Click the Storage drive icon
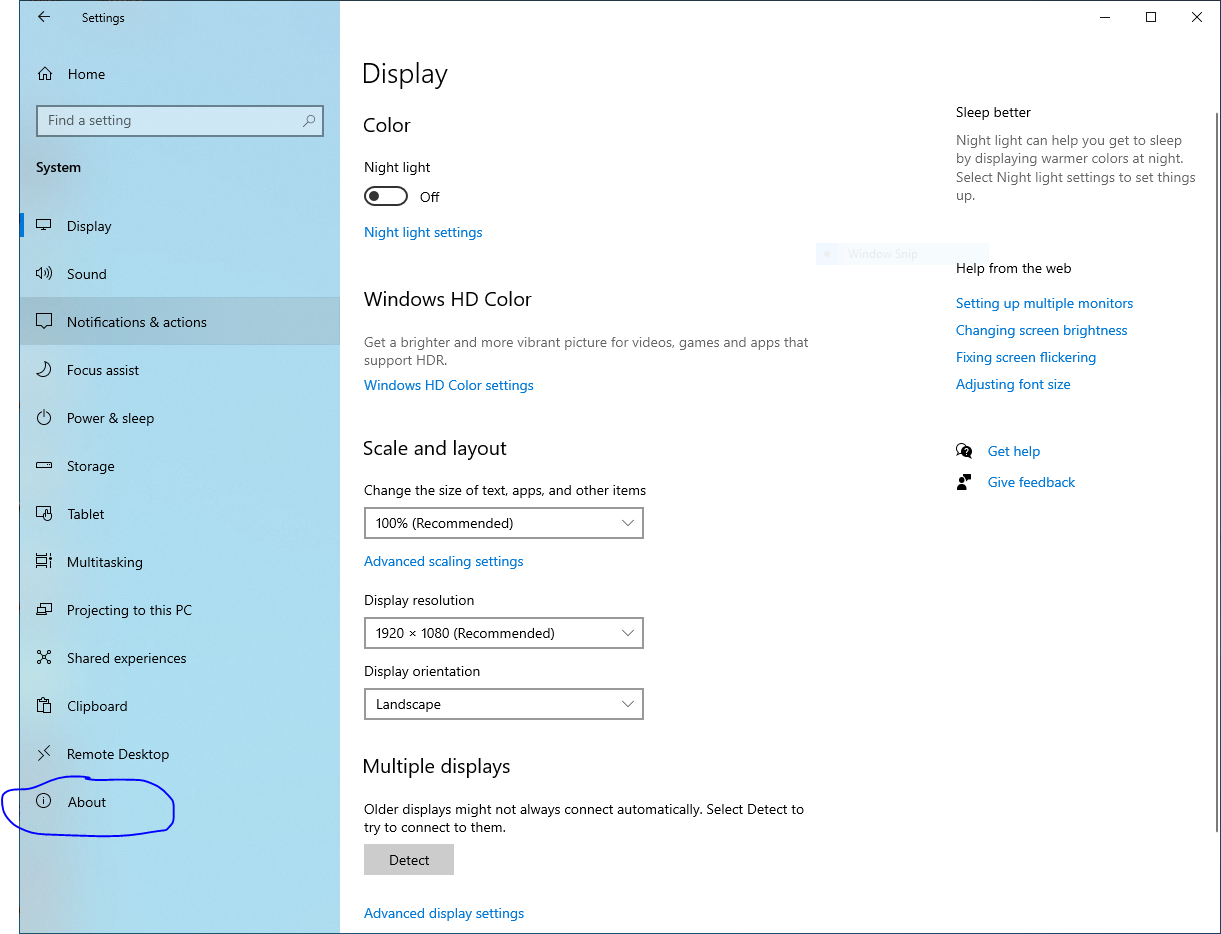1221x934 pixels. (44, 466)
